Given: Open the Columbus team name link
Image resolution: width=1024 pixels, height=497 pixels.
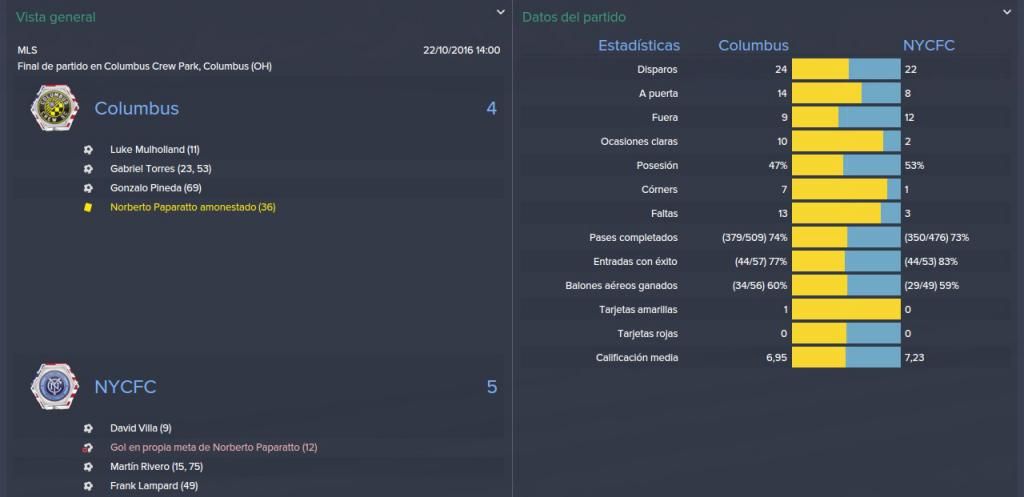Looking at the screenshot, I should [x=136, y=108].
